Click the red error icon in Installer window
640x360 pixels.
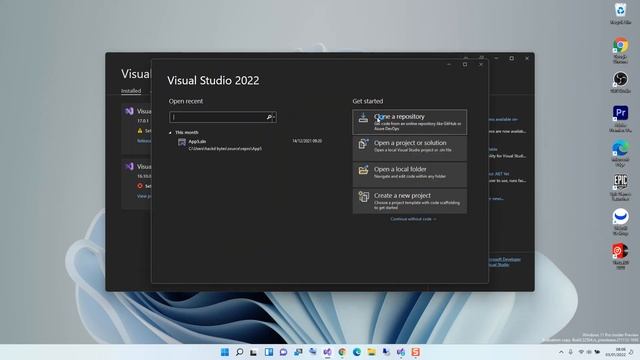click(140, 186)
